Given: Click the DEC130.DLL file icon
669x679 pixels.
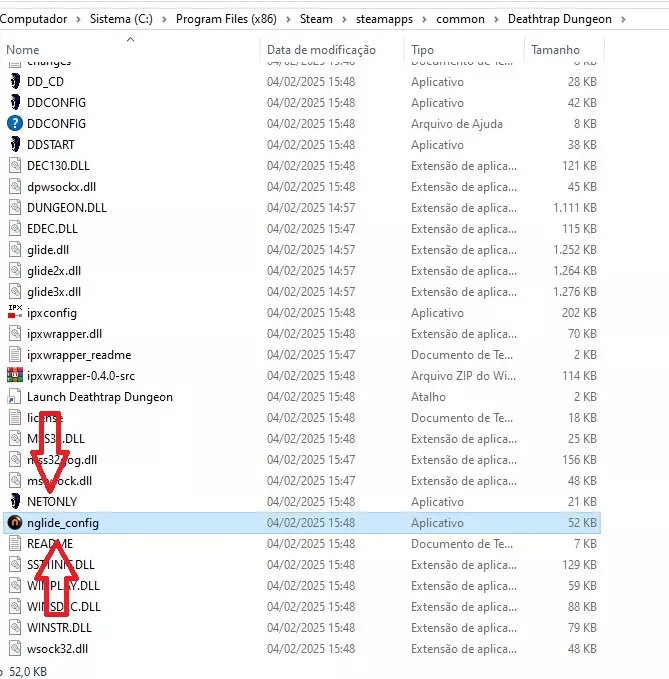Looking at the screenshot, I should click(15, 165).
